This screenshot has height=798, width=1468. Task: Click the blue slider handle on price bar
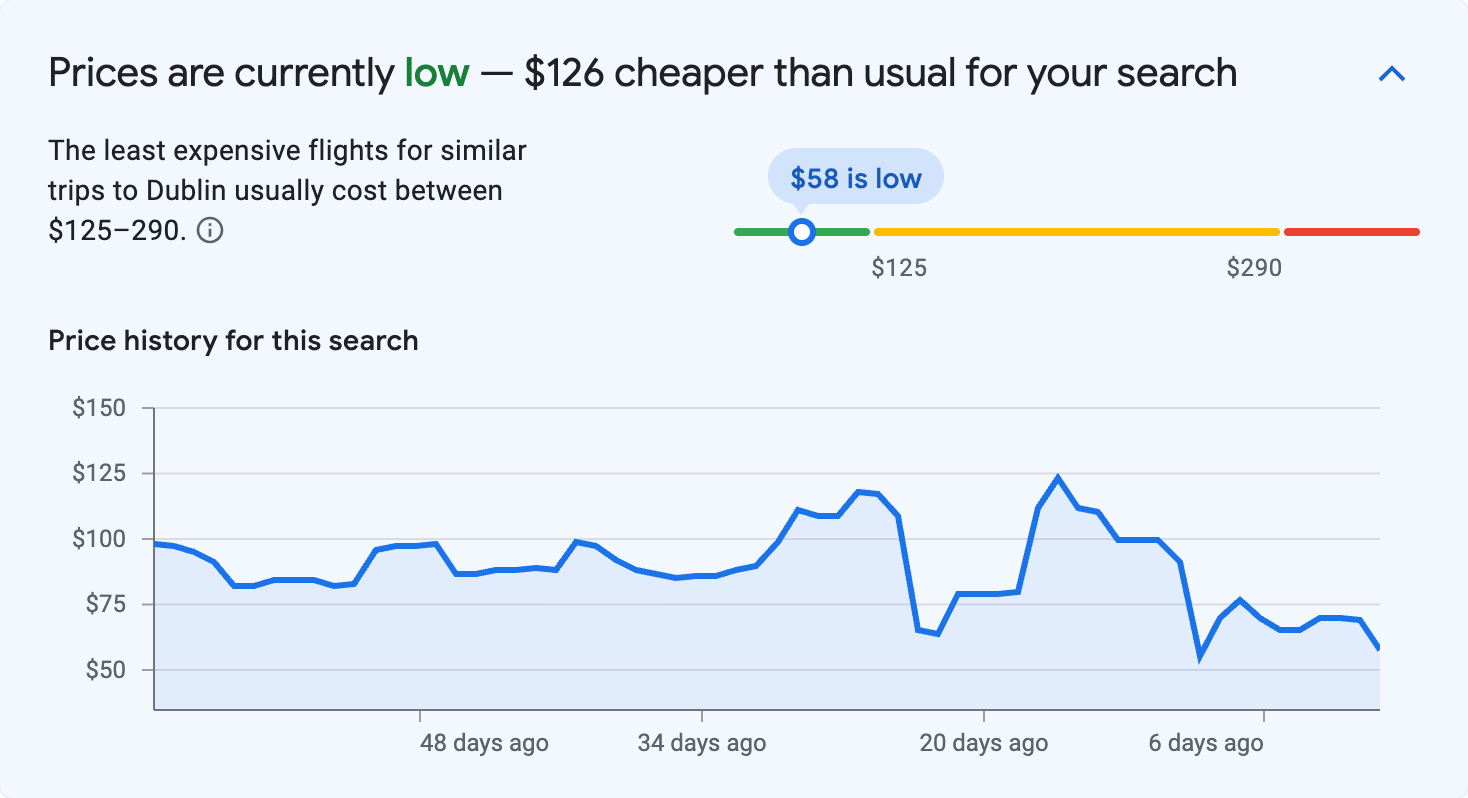point(802,231)
